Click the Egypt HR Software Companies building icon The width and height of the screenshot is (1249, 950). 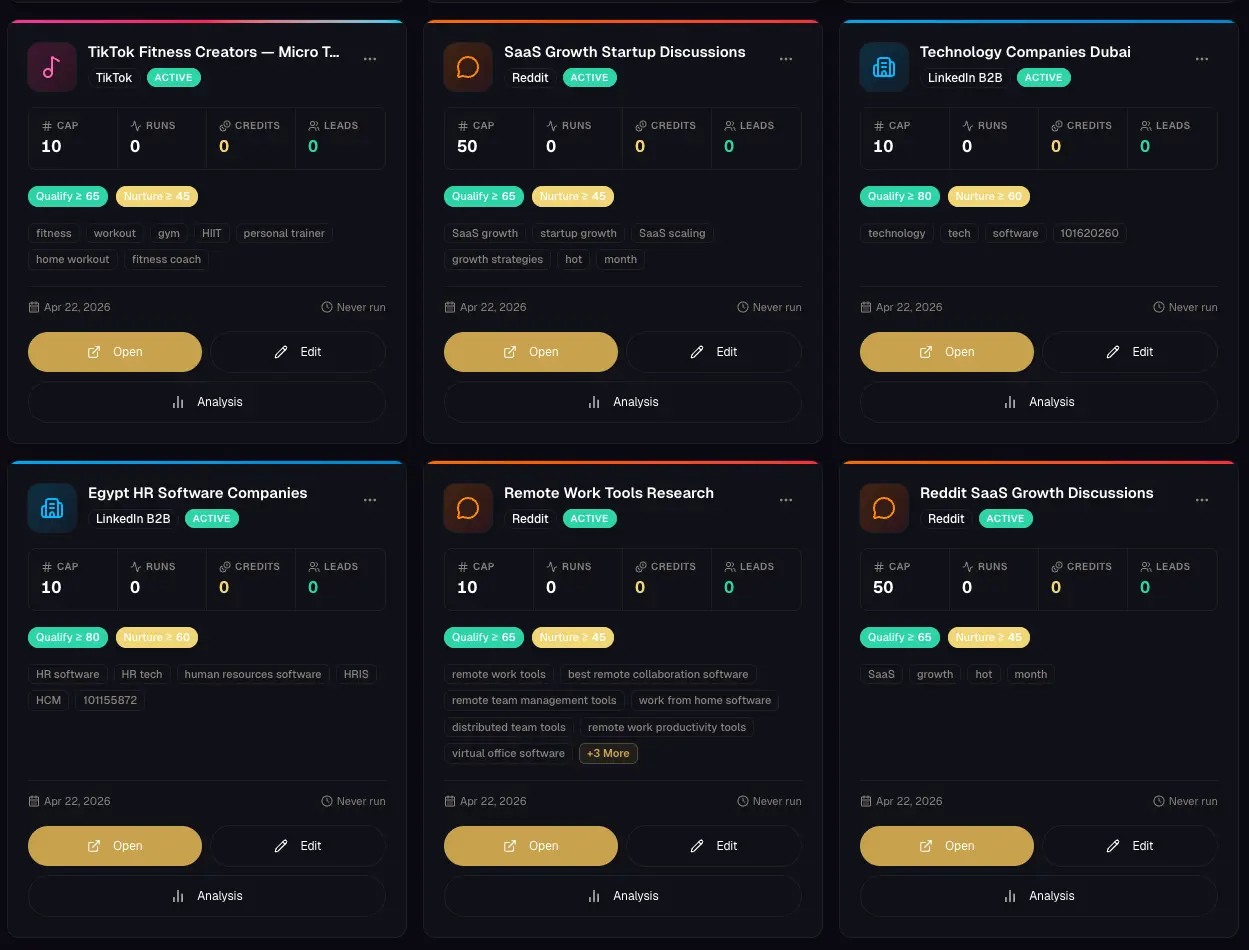point(52,508)
